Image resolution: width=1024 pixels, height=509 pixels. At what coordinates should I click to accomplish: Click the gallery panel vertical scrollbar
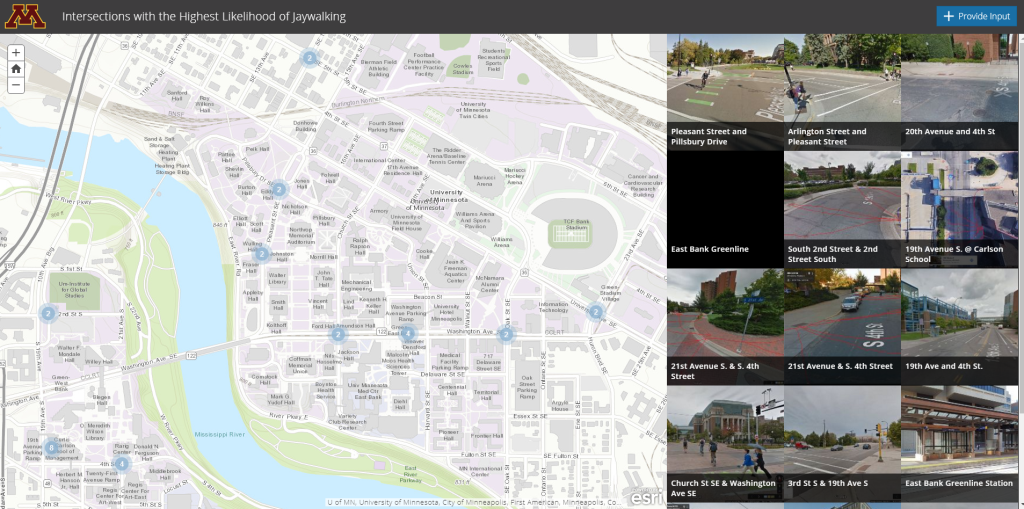pos(1021,271)
